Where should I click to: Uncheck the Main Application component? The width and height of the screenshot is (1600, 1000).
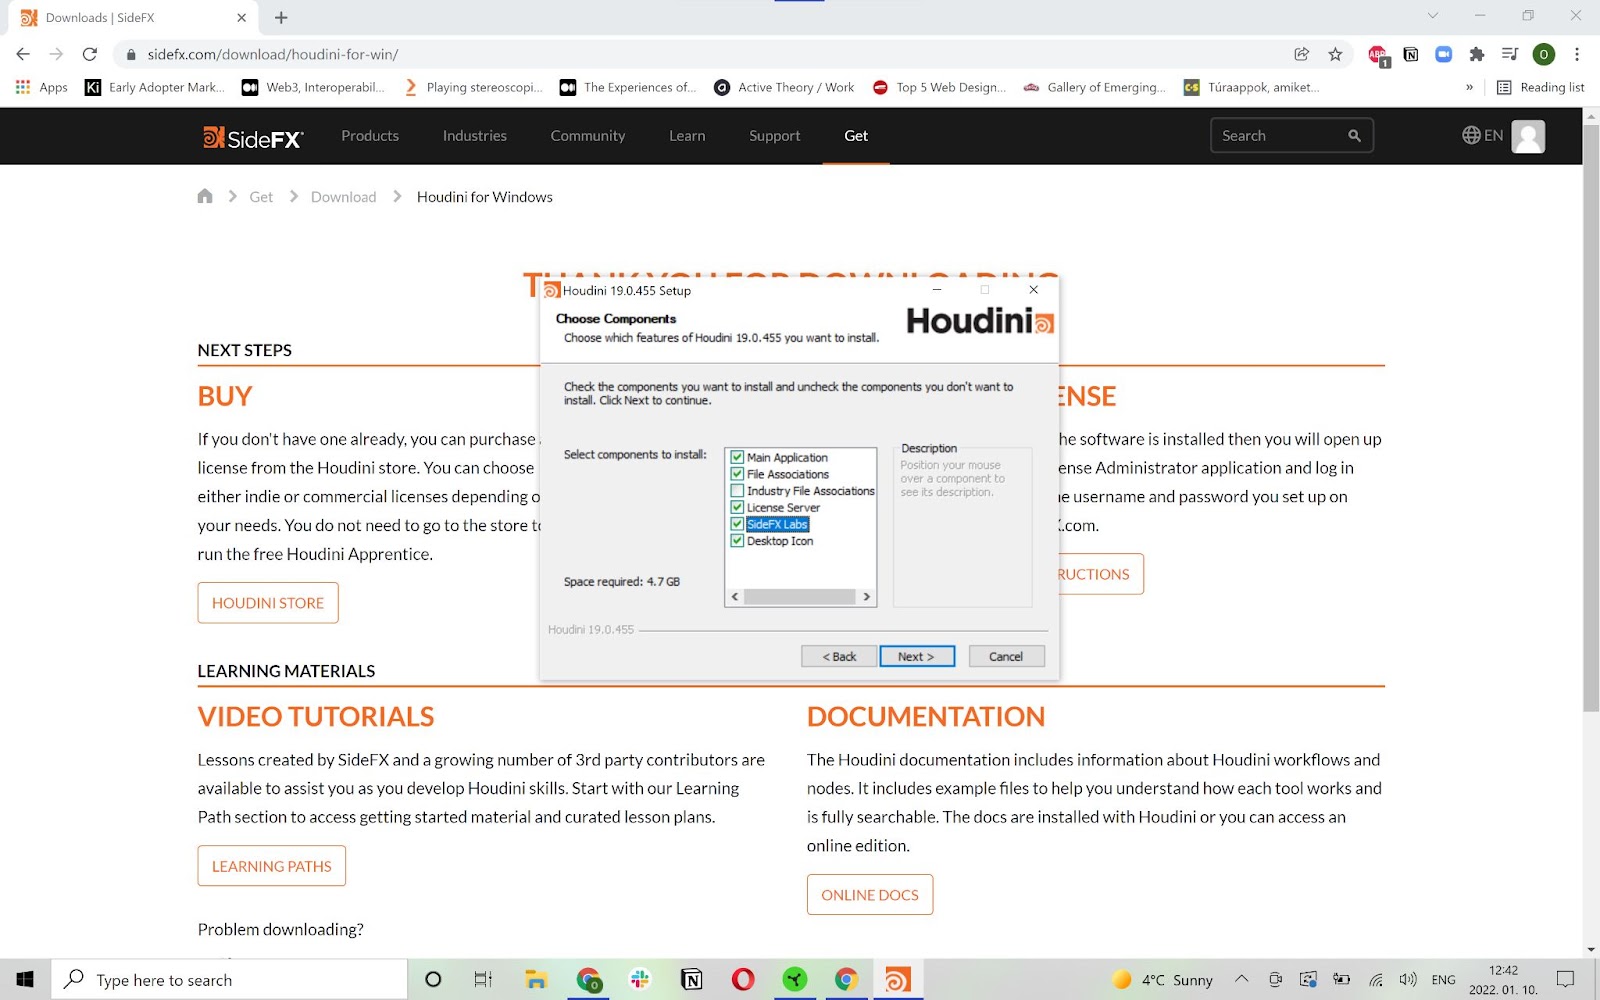(x=737, y=457)
